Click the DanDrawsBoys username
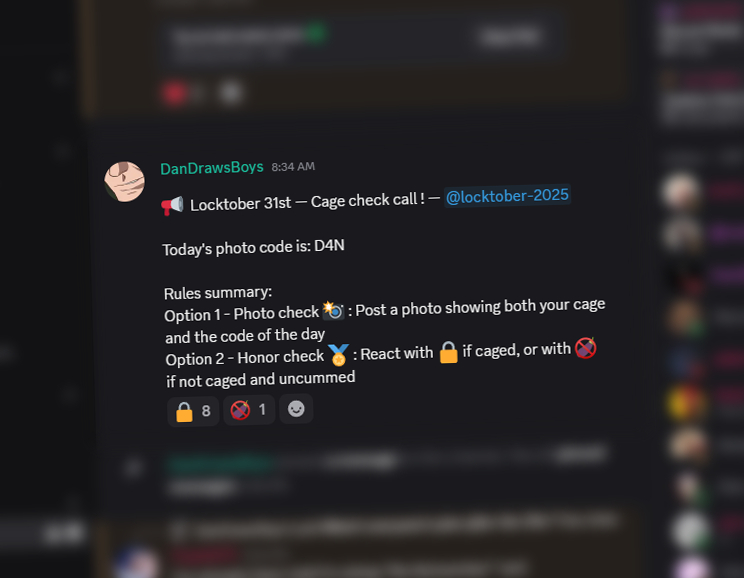The image size is (744, 578). tap(212, 168)
